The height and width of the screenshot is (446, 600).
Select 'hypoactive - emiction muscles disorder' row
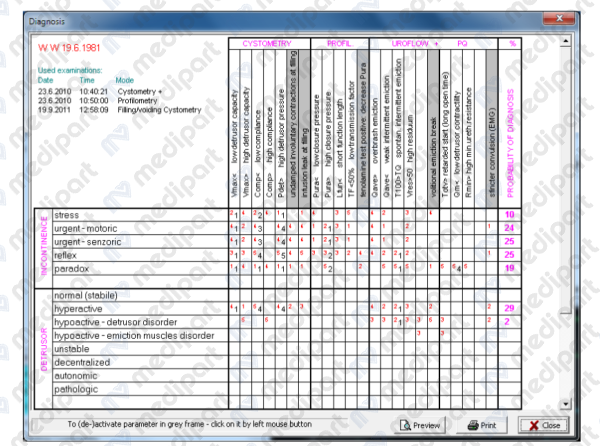pyautogui.click(x=140, y=335)
